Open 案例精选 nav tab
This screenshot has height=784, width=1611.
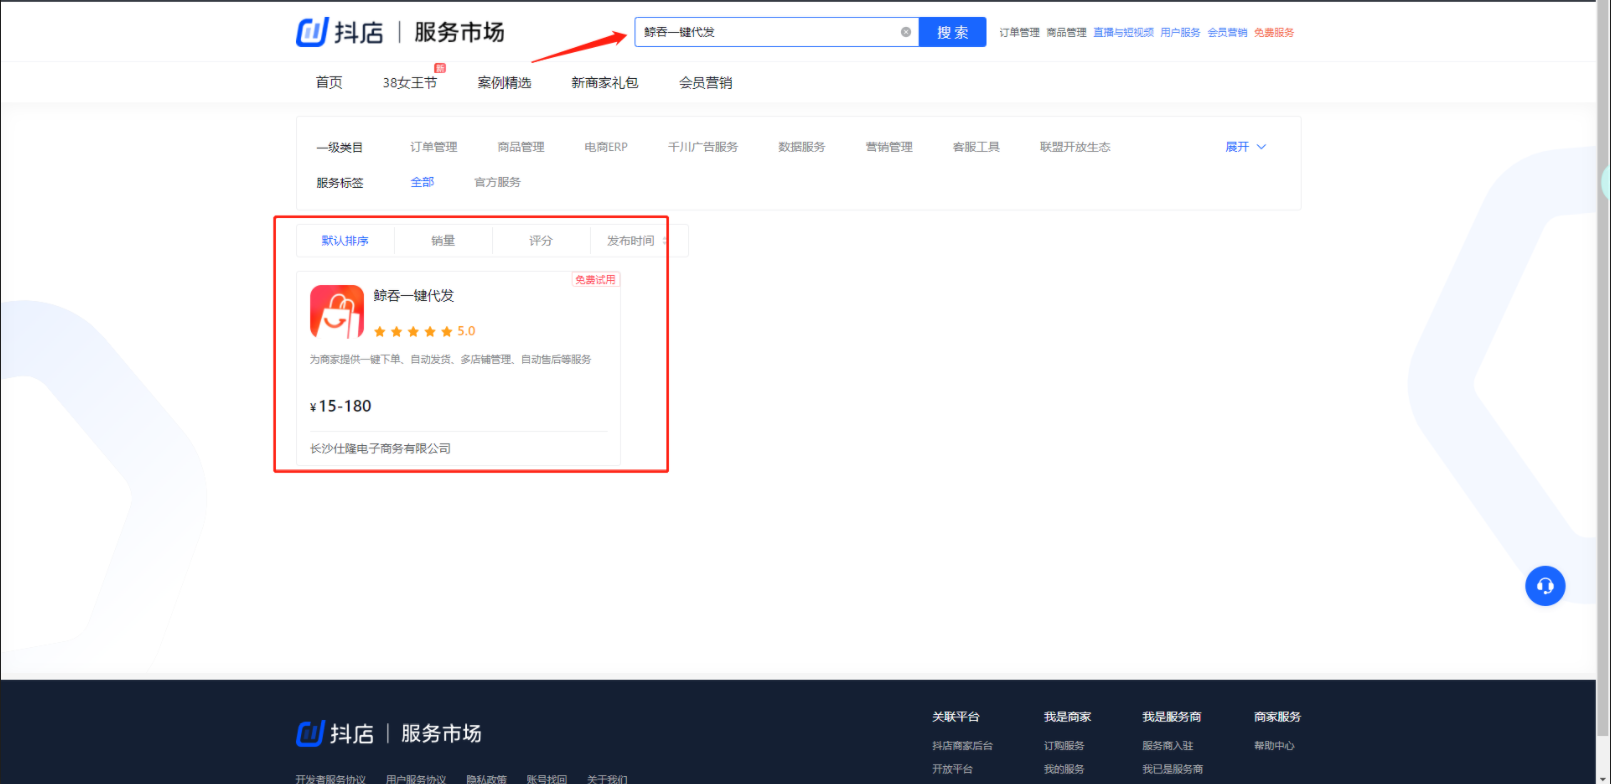click(x=504, y=82)
